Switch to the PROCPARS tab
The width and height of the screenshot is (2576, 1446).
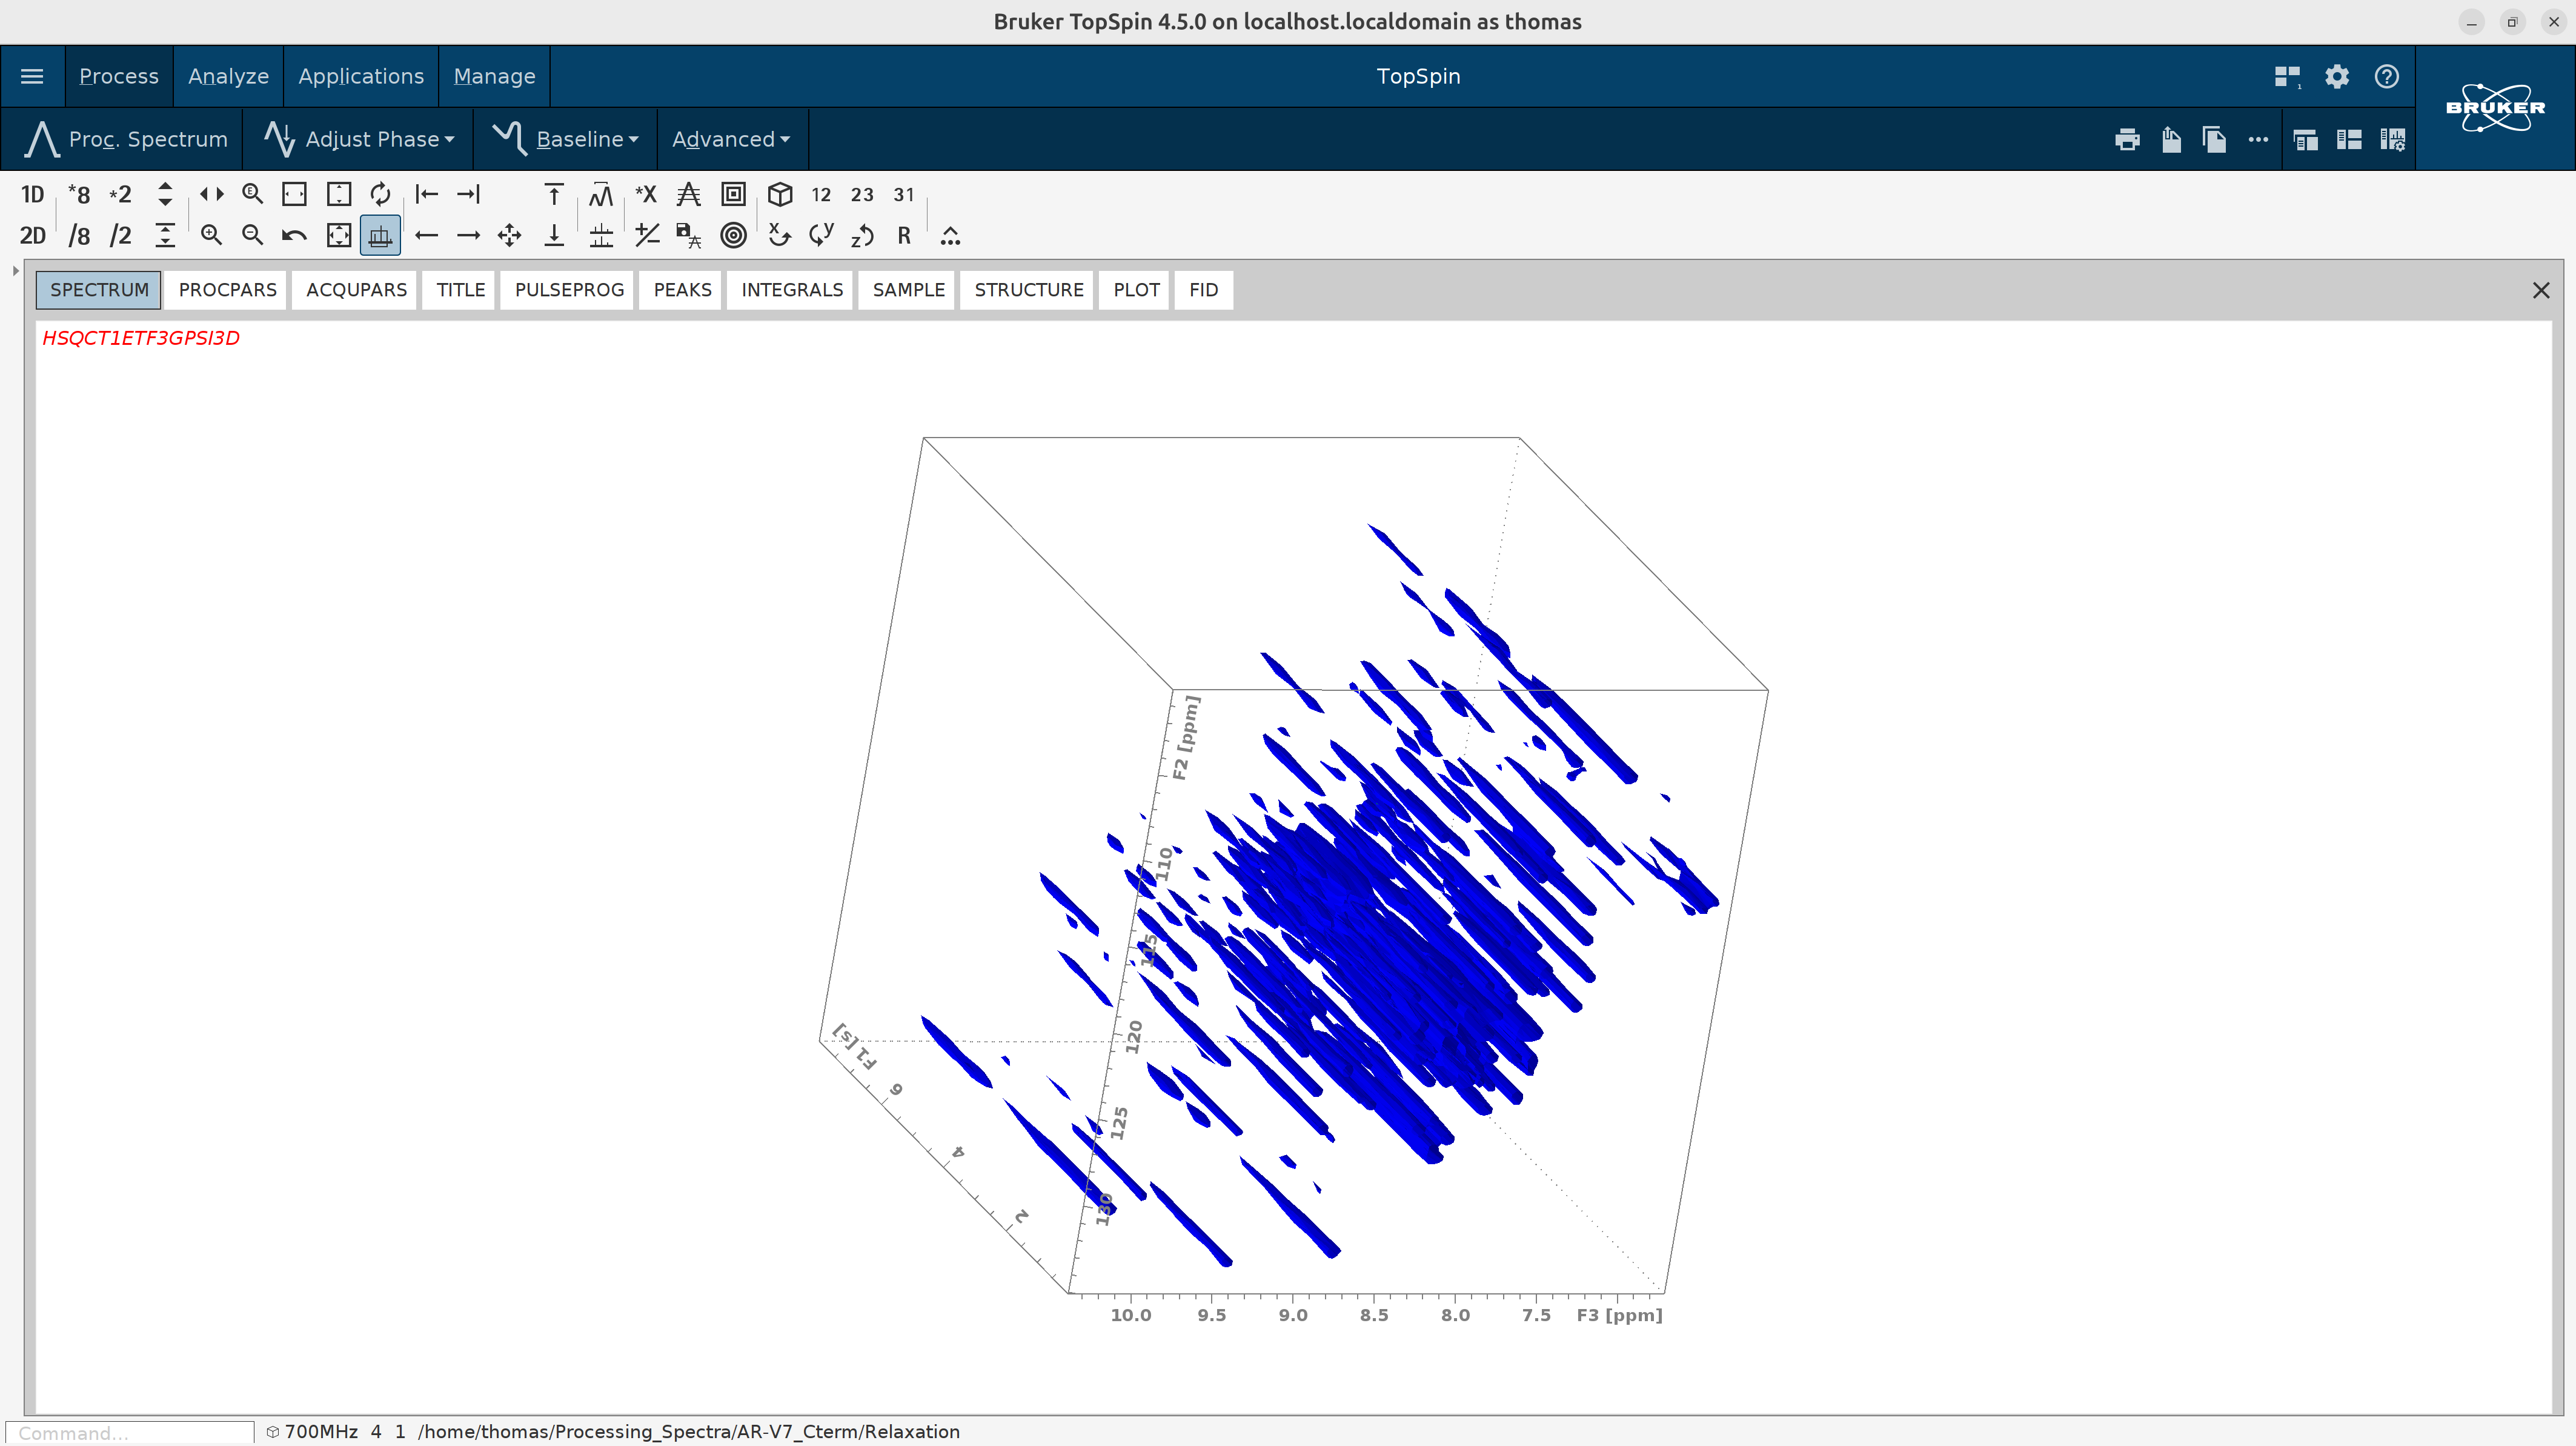pyautogui.click(x=227, y=290)
